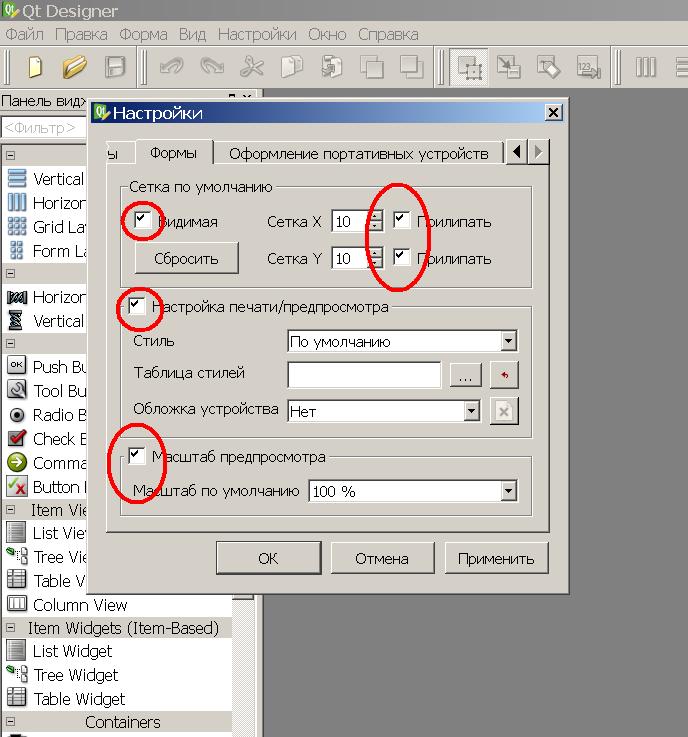
Task: Click the Применить button
Action: tap(496, 558)
